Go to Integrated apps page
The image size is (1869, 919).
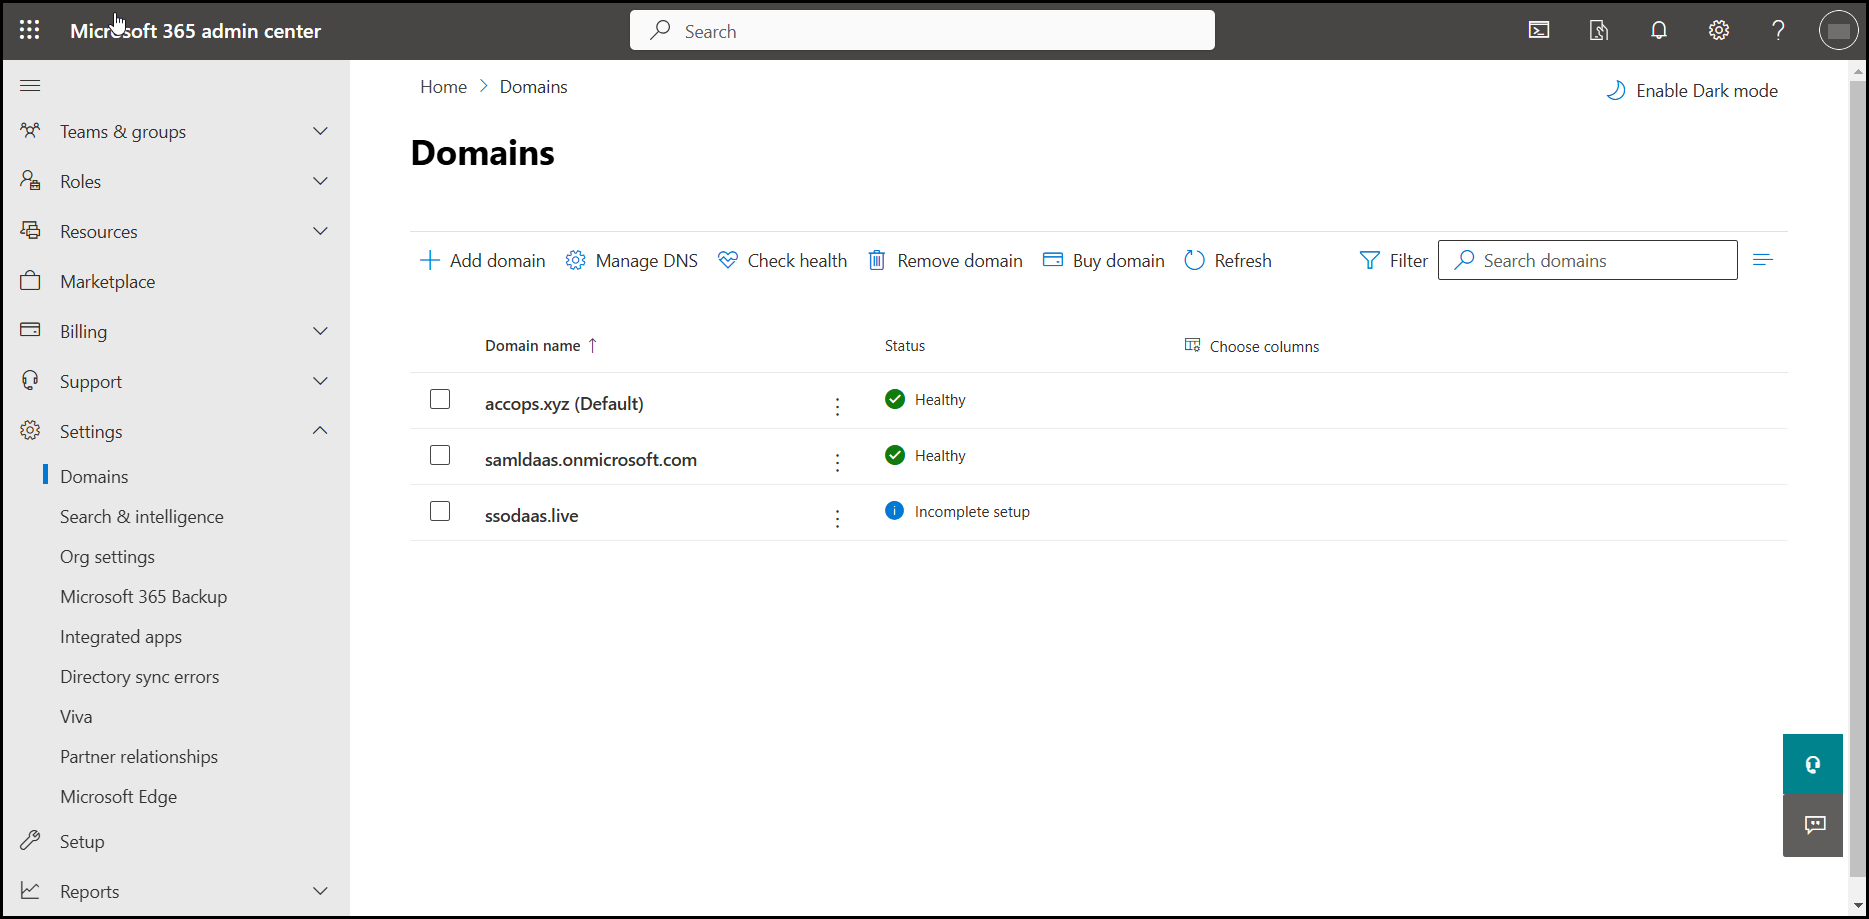pyautogui.click(x=121, y=637)
